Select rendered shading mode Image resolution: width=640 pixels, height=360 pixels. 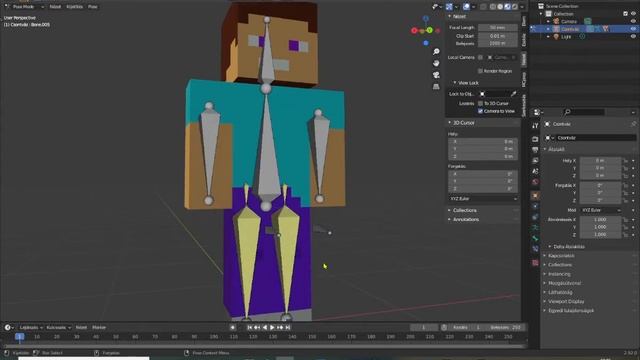[x=515, y=7]
